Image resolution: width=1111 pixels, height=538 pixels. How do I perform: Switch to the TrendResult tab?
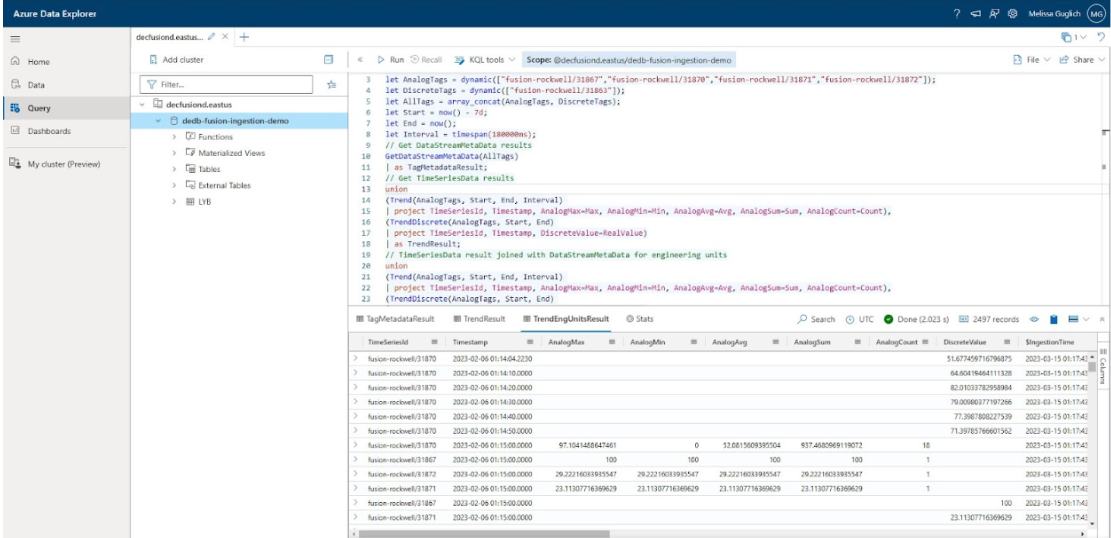(478, 319)
